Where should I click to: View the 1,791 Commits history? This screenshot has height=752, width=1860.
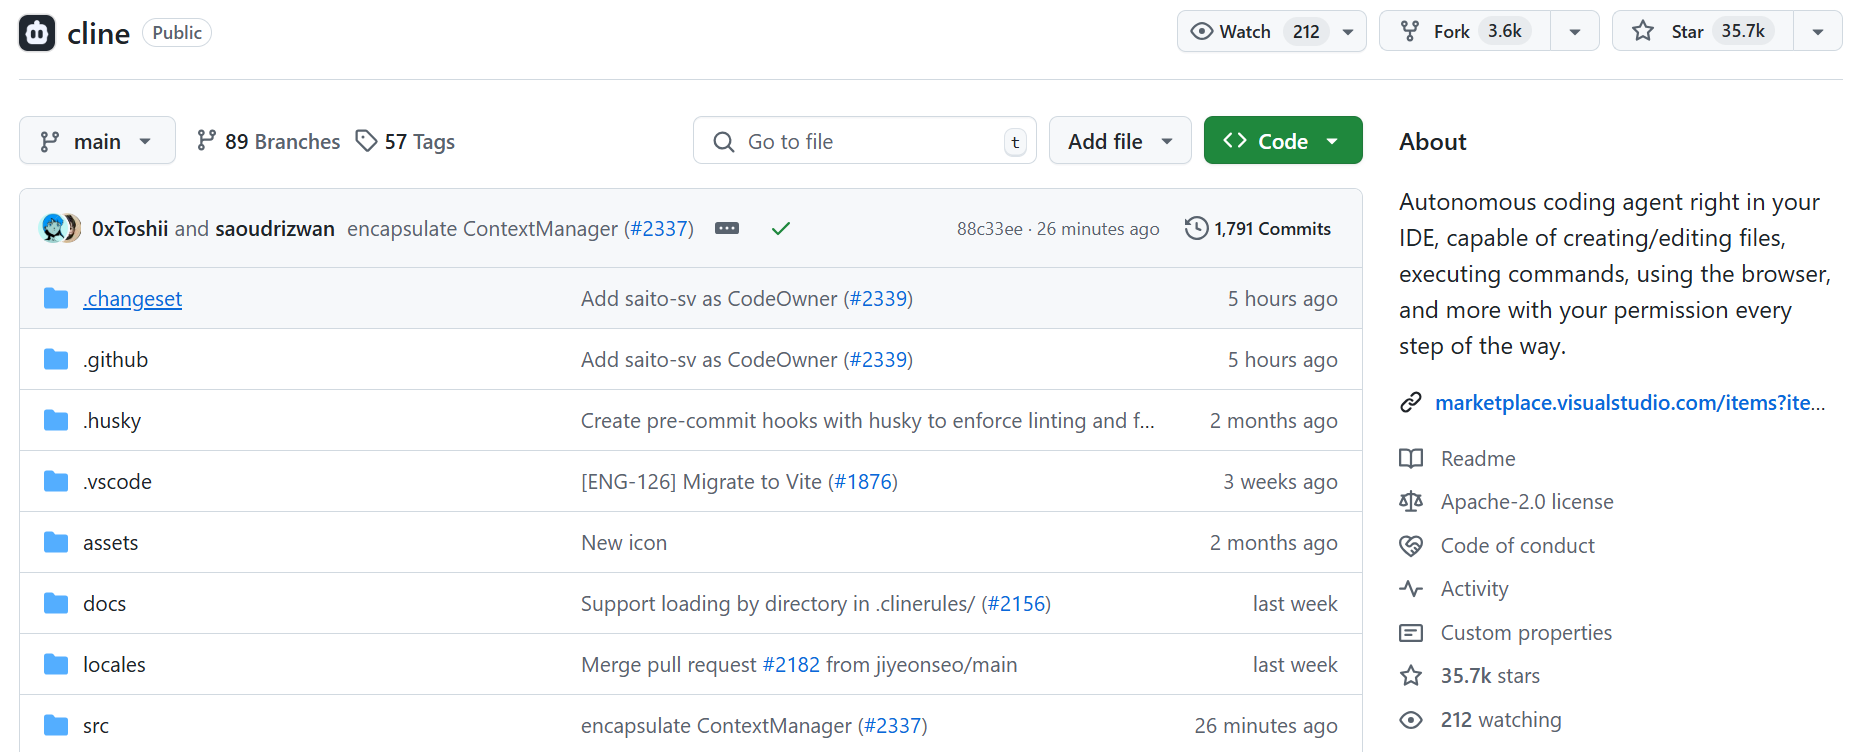1258,229
